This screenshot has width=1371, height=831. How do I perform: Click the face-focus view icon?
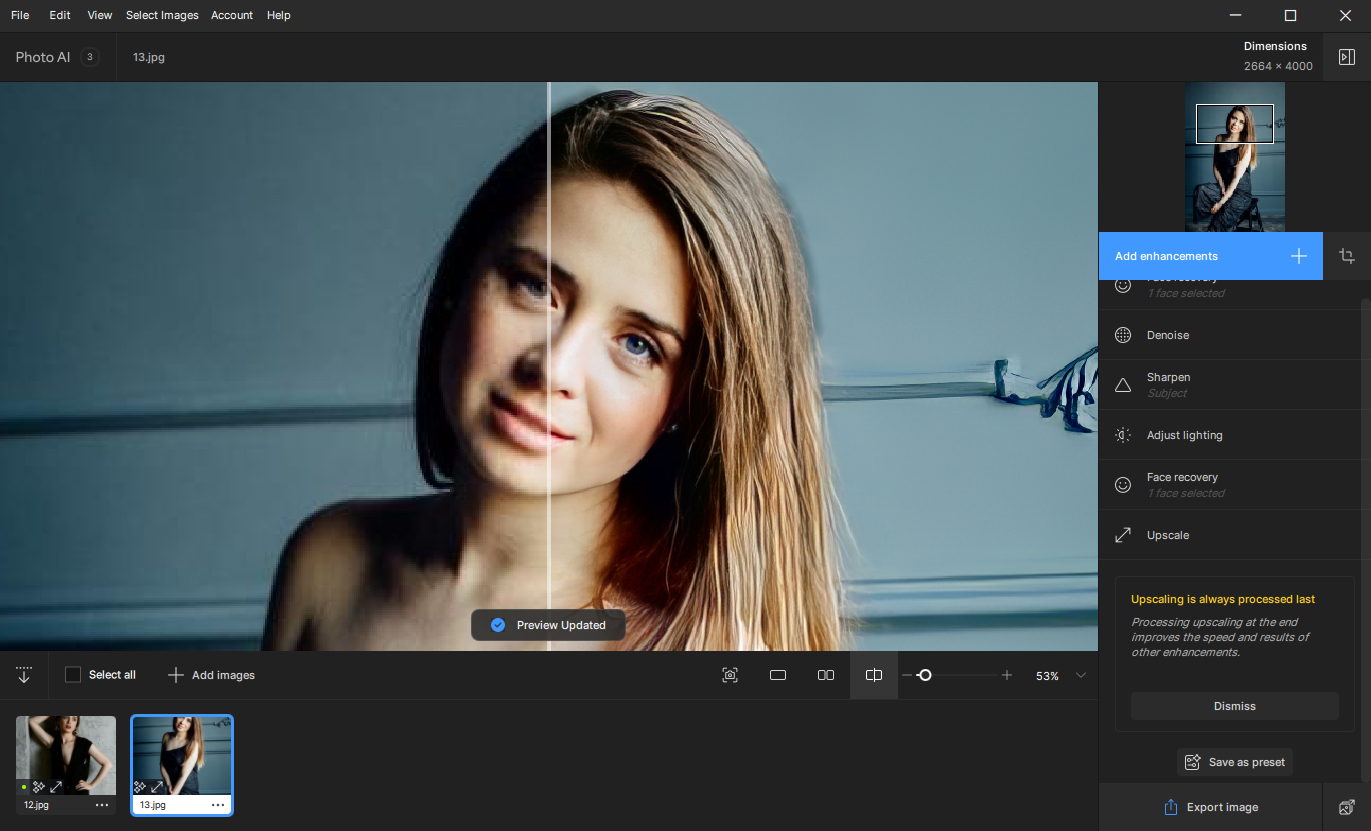point(730,675)
